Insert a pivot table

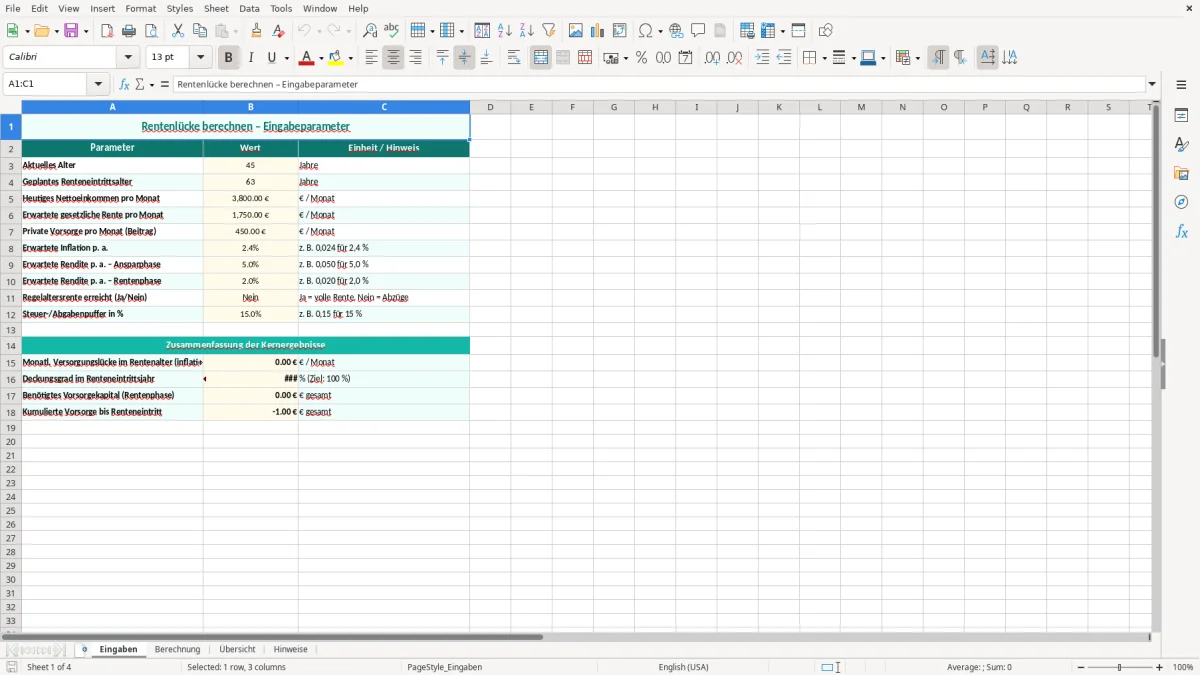point(620,31)
